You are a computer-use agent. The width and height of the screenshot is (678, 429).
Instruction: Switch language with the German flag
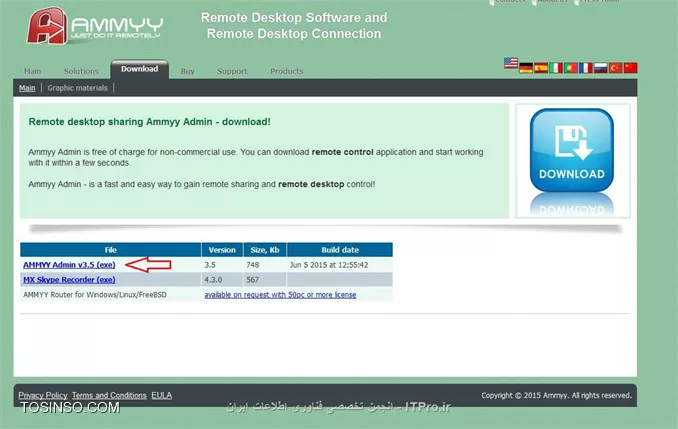point(526,68)
